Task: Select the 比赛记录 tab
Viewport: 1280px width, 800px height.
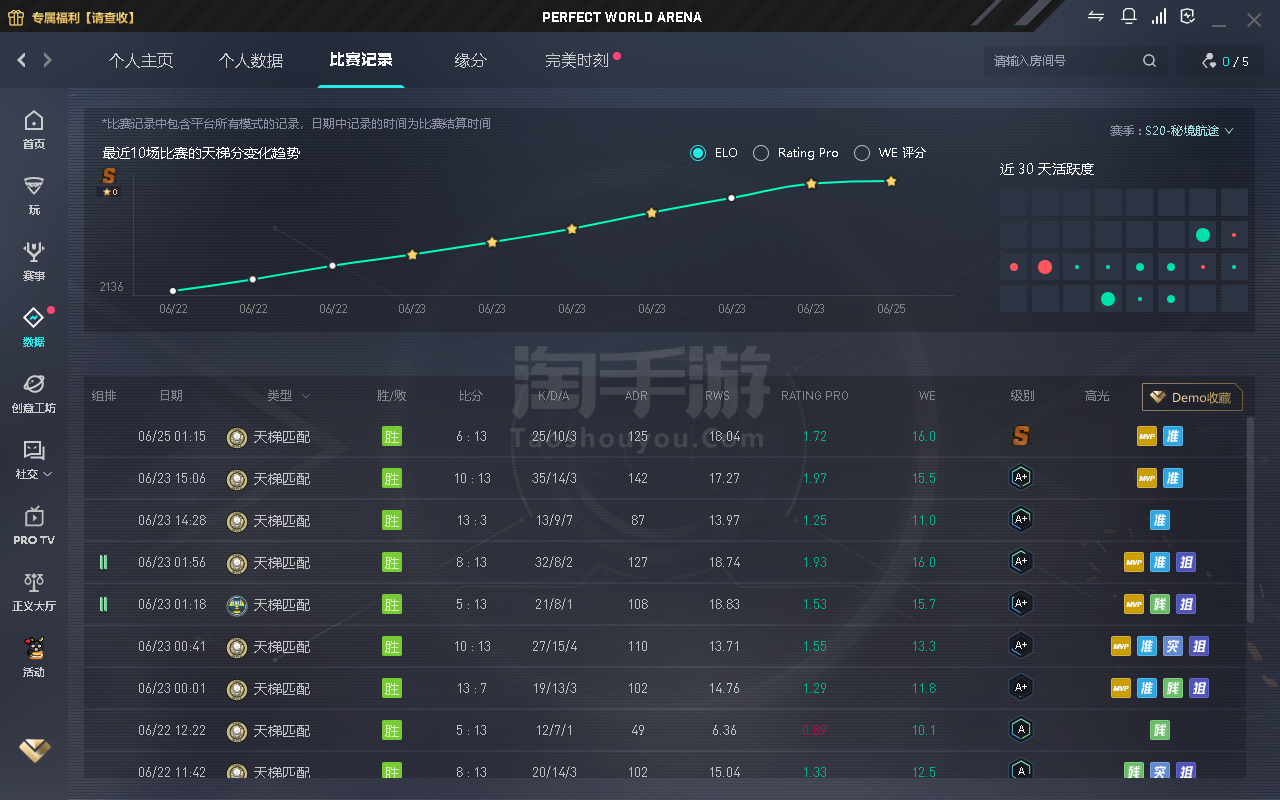Action: [361, 61]
